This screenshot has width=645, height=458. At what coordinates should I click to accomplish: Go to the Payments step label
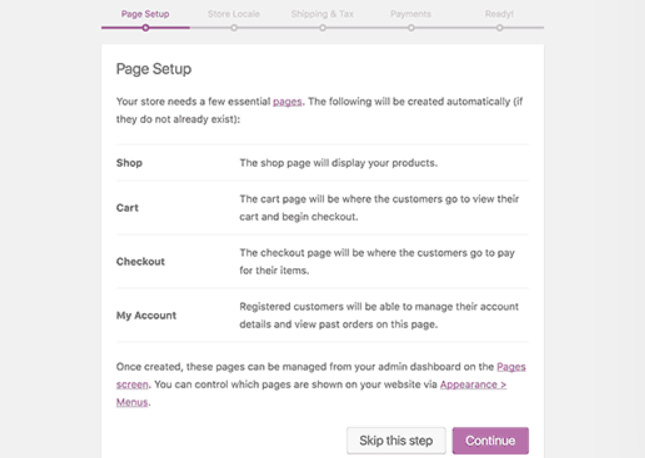pyautogui.click(x=410, y=14)
